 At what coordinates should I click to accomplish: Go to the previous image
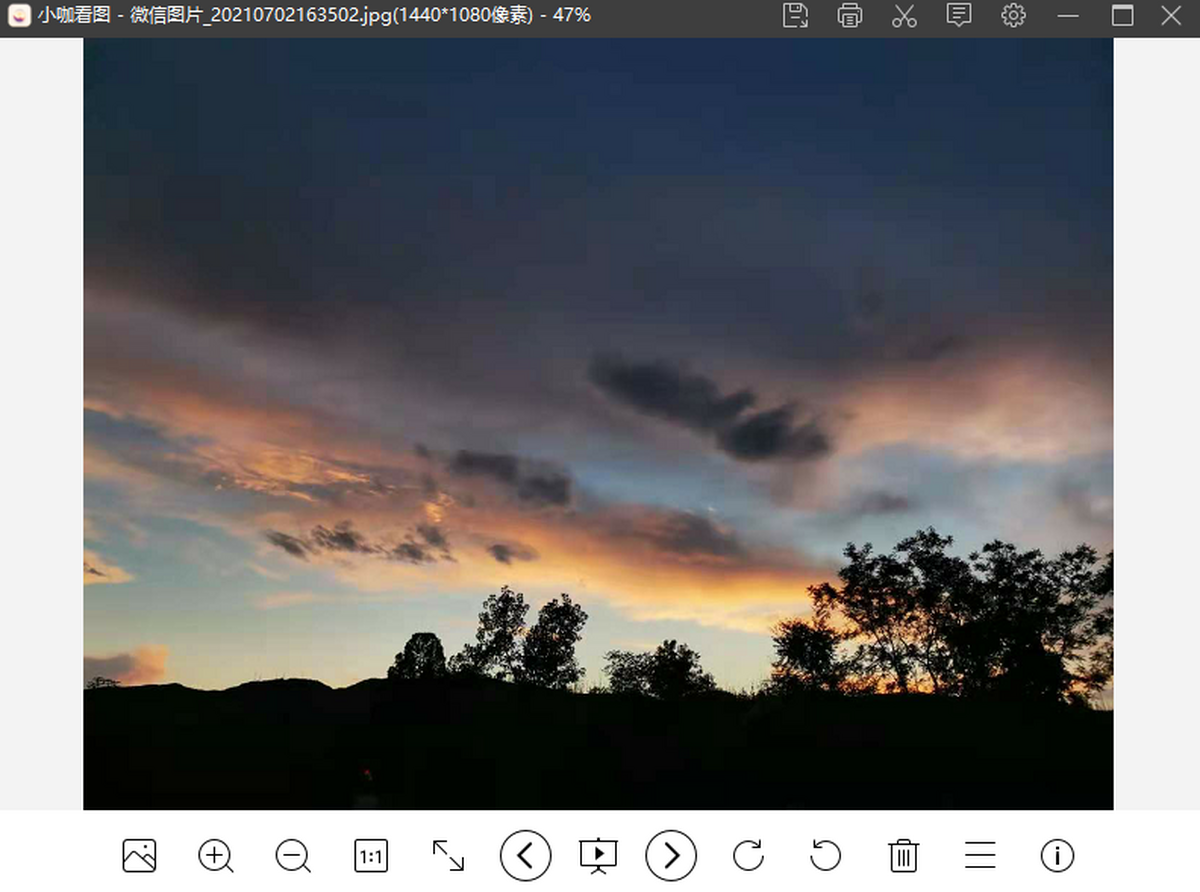[x=525, y=856]
